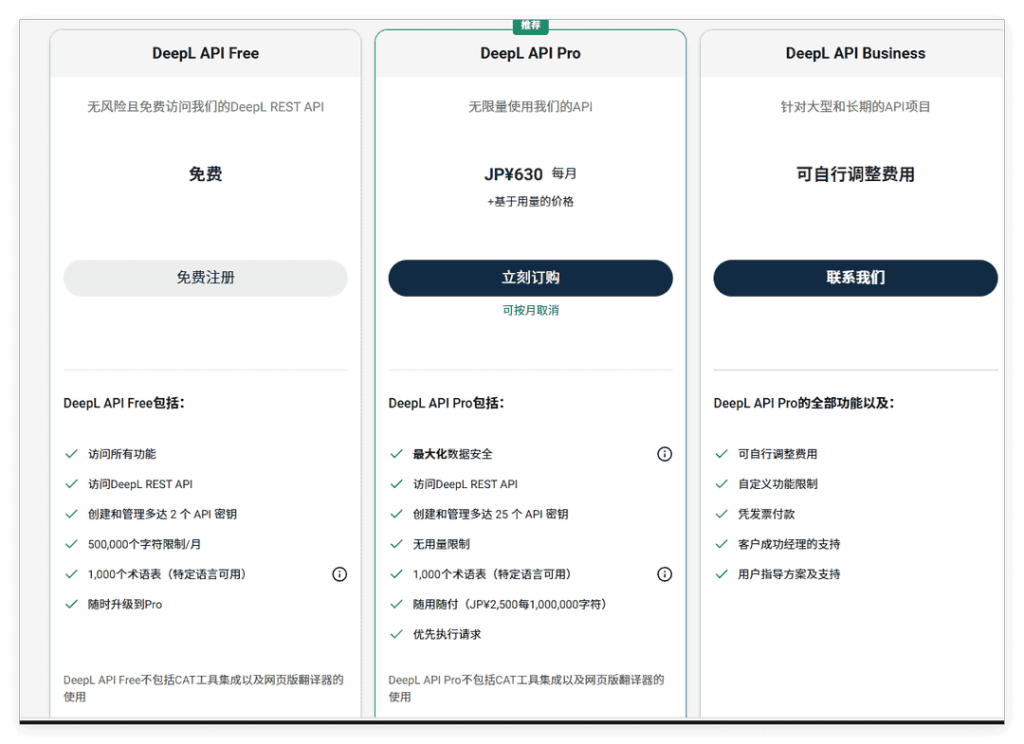Viewport: 1024px width, 744px height.
Task: Click the 免费注册 button
Action: click(x=205, y=278)
